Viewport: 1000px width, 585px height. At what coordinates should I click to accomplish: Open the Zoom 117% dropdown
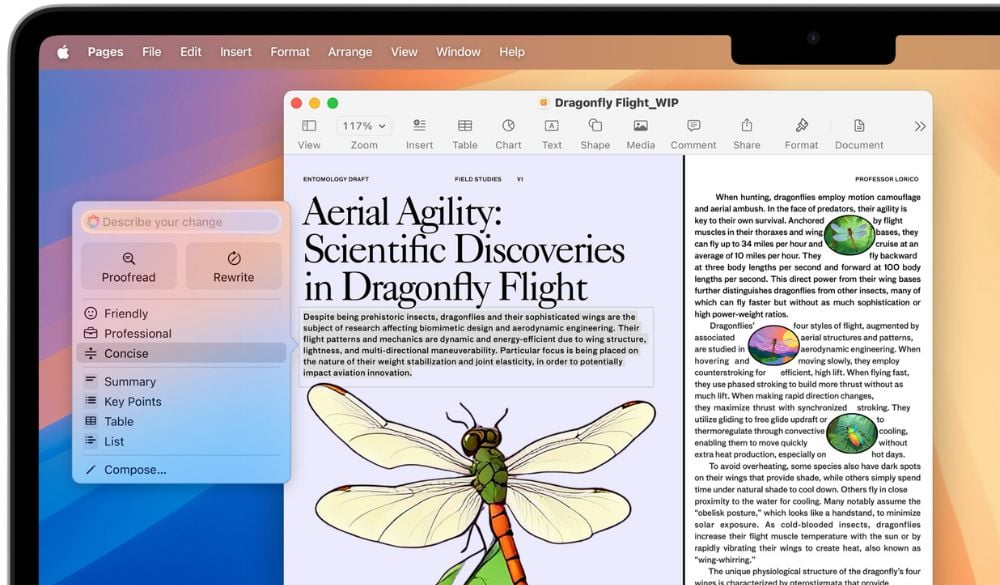click(x=364, y=126)
